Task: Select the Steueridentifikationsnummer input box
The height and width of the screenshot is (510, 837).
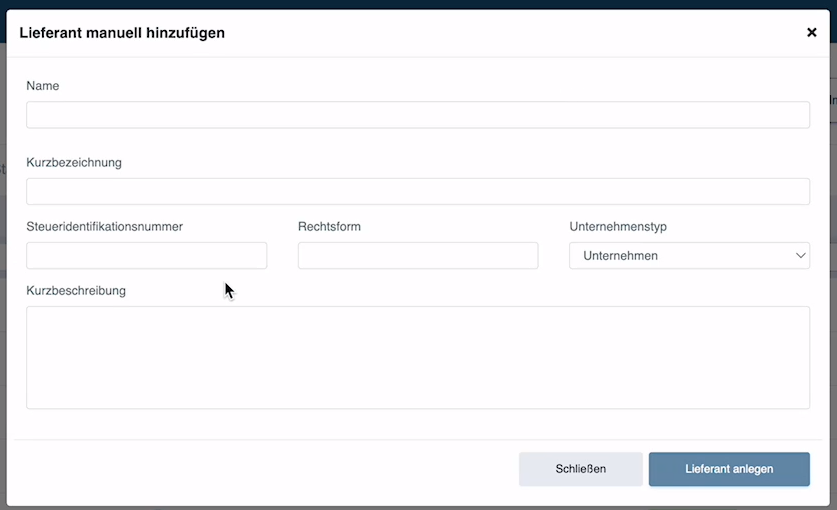Action: 146,255
